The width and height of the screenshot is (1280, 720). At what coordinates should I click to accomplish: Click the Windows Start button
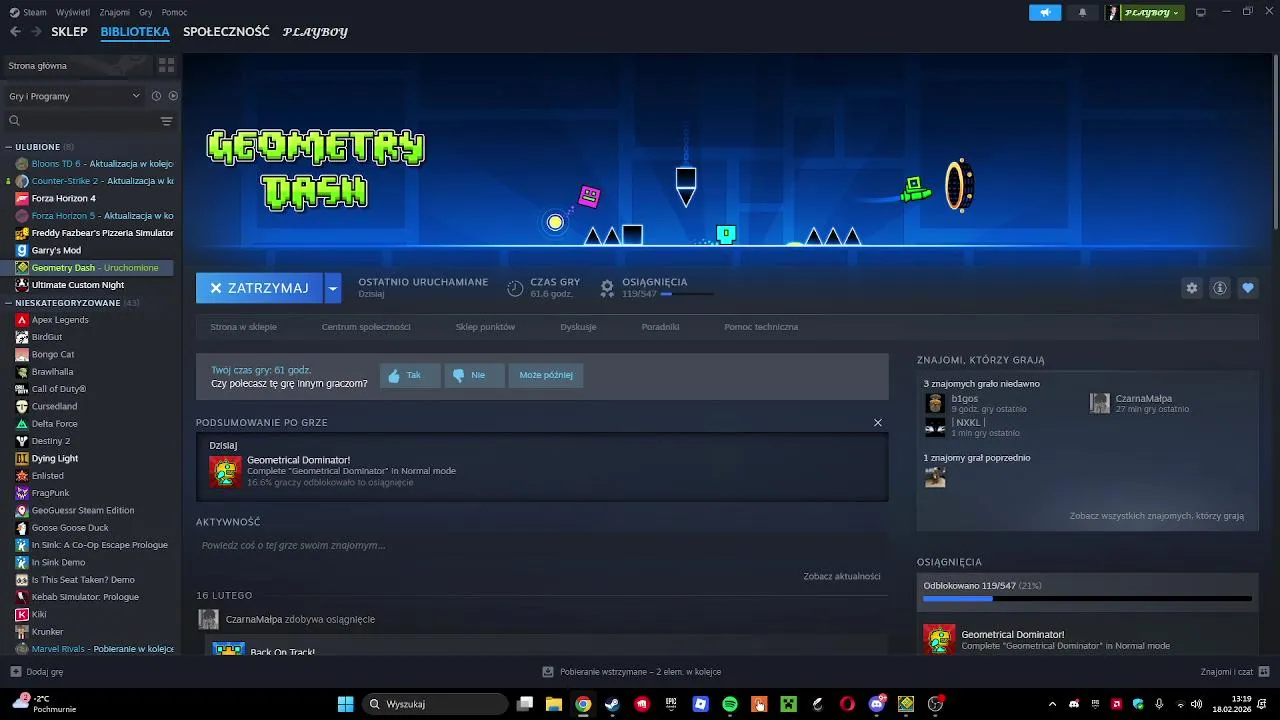tap(345, 704)
